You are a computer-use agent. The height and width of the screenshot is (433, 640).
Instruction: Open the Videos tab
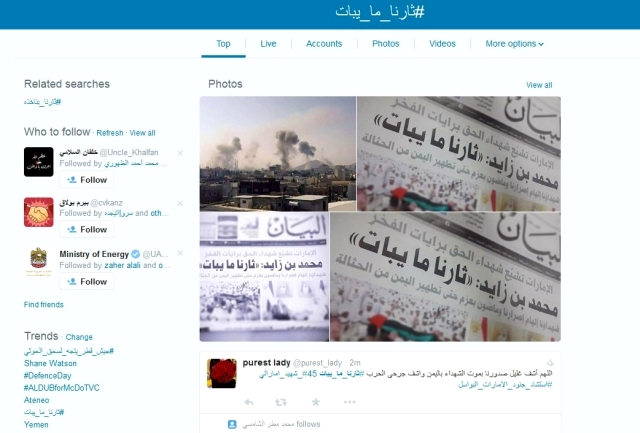(442, 44)
